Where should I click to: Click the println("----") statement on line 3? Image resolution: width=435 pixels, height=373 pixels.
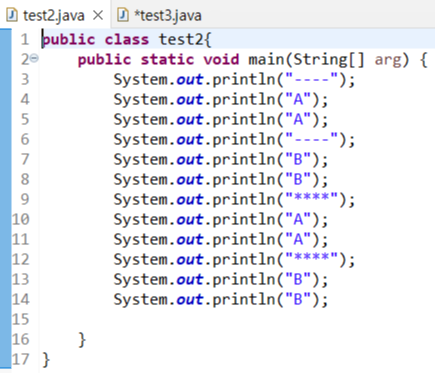click(x=234, y=80)
